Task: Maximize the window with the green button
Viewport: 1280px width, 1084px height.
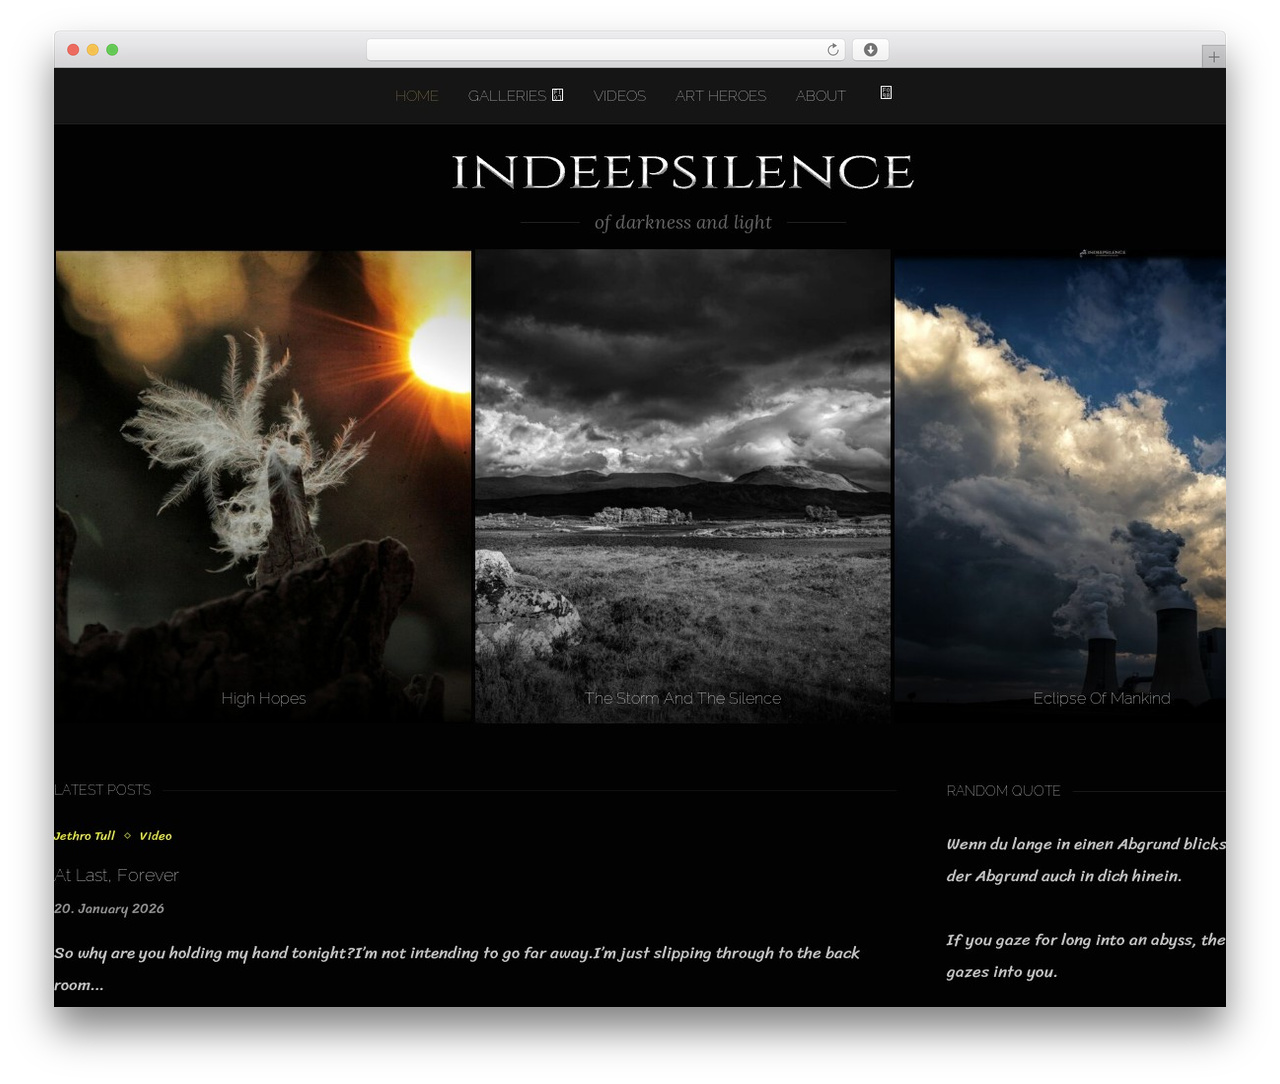Action: [x=112, y=50]
